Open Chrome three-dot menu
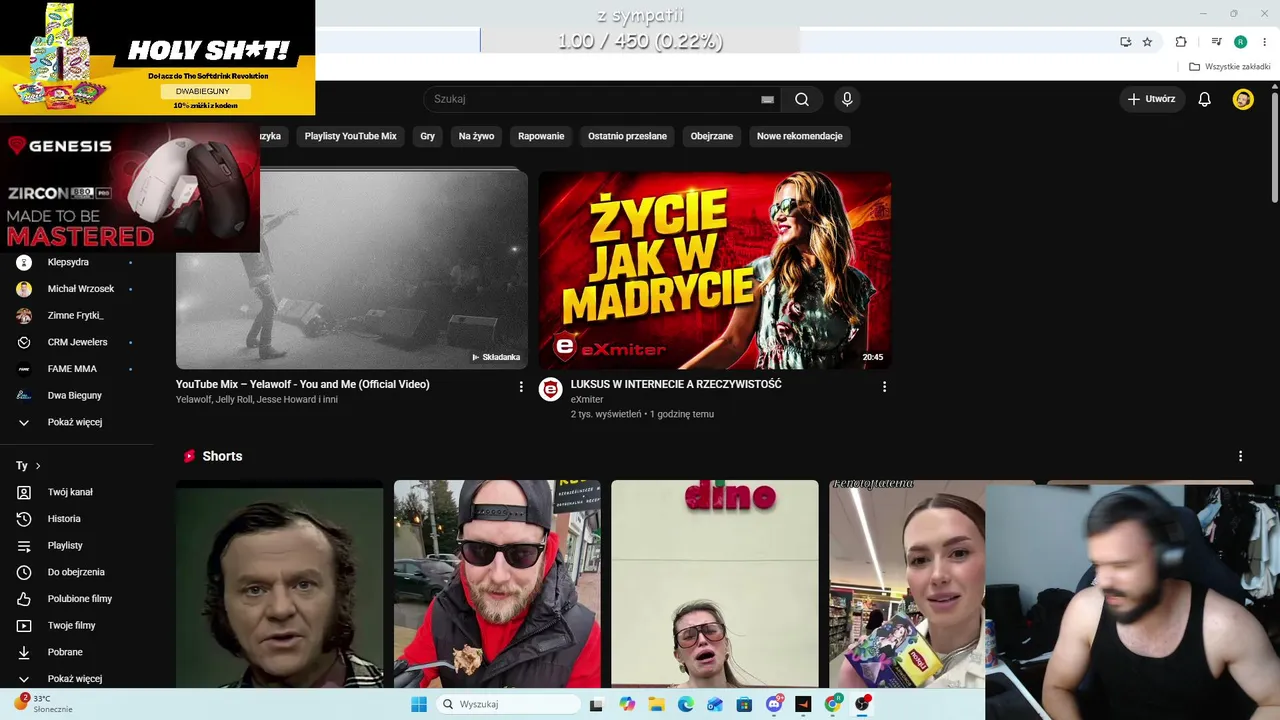The image size is (1280, 720). click(1265, 42)
